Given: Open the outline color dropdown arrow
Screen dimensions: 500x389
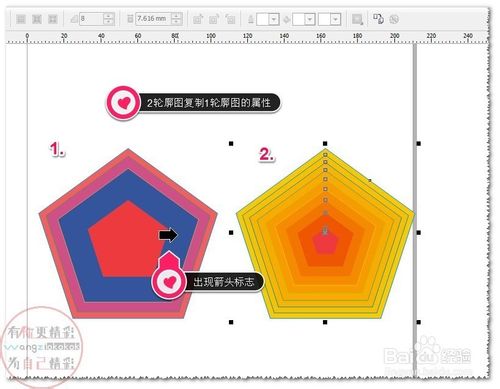Looking at the screenshot, I should point(274,19).
